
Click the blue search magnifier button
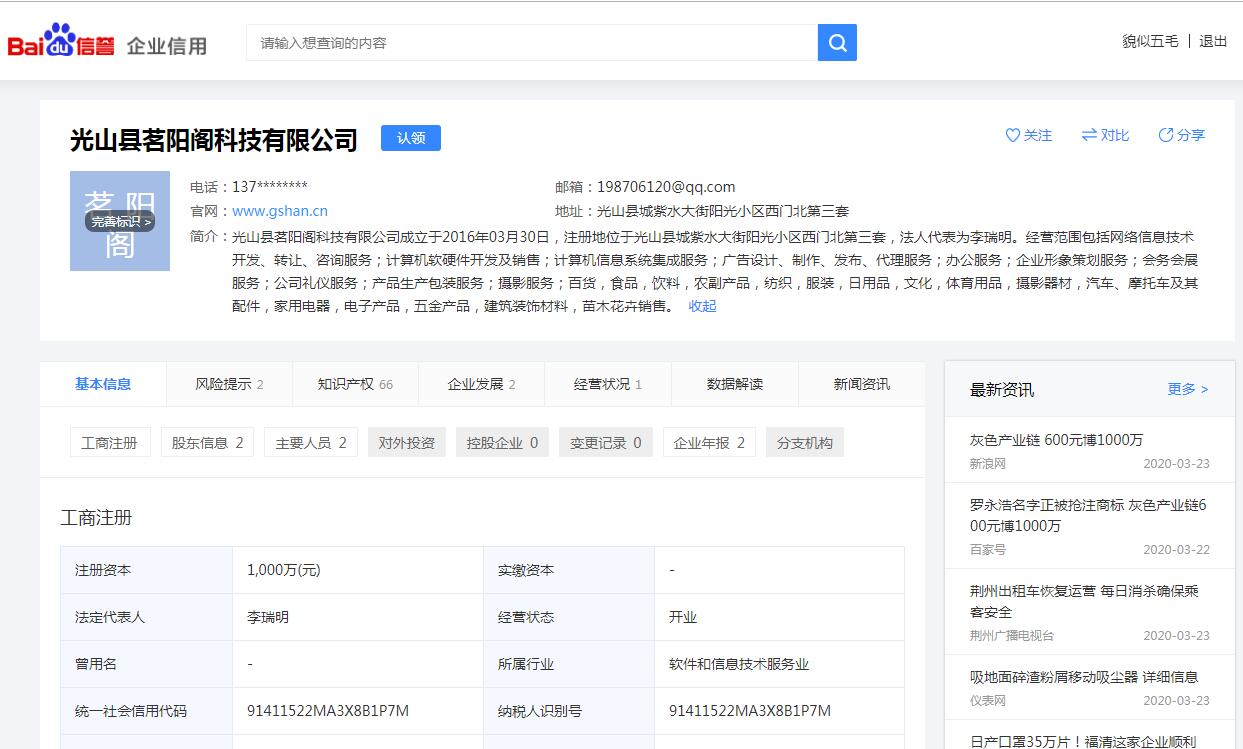tap(837, 43)
